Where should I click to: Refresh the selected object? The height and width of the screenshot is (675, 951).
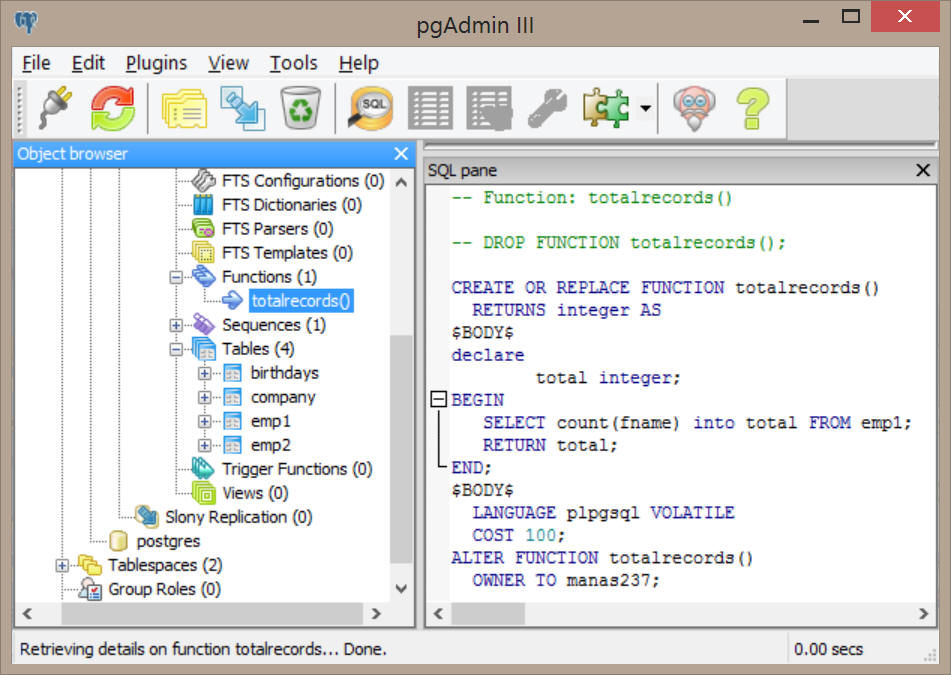tap(112, 107)
